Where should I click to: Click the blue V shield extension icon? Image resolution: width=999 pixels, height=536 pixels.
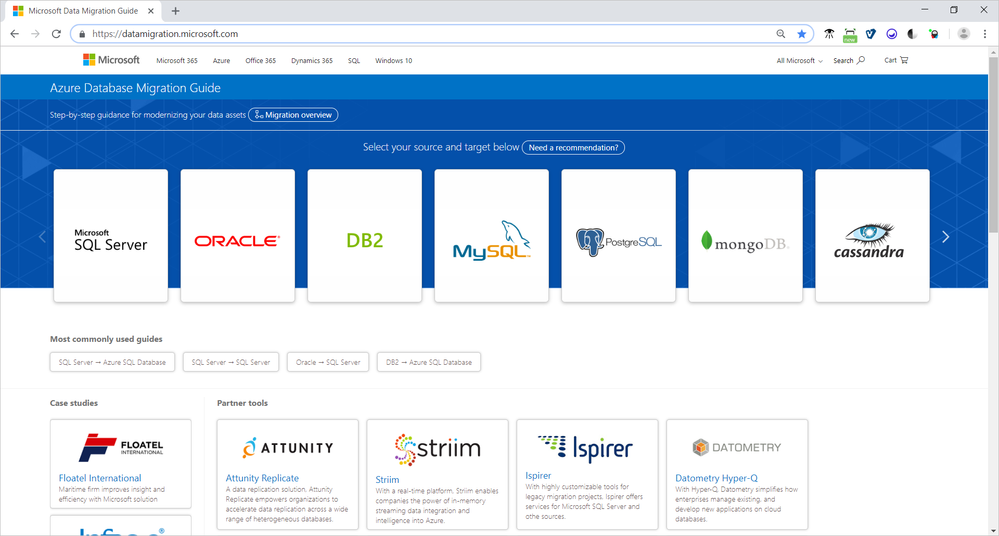[x=870, y=34]
